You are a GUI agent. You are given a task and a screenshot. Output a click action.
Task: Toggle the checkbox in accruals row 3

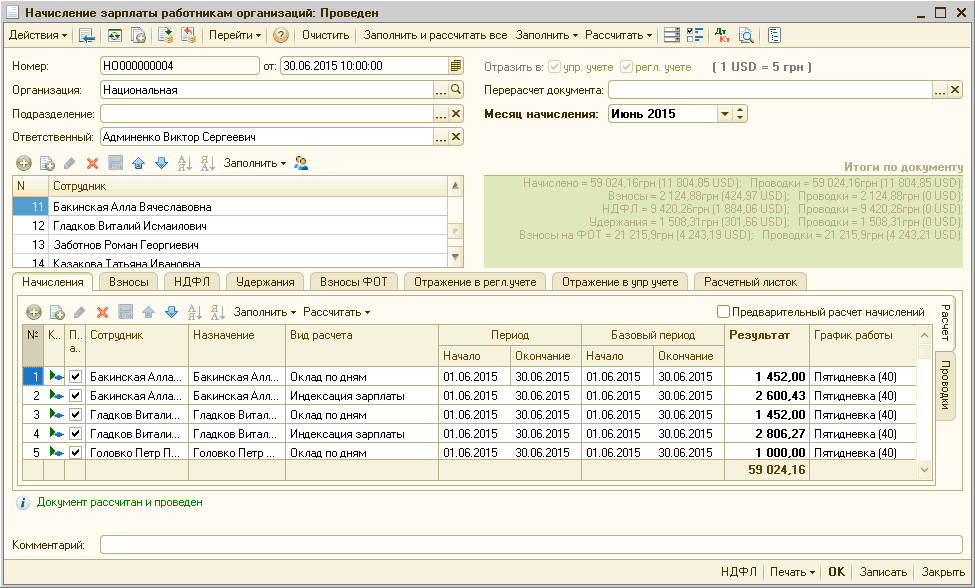pos(75,415)
